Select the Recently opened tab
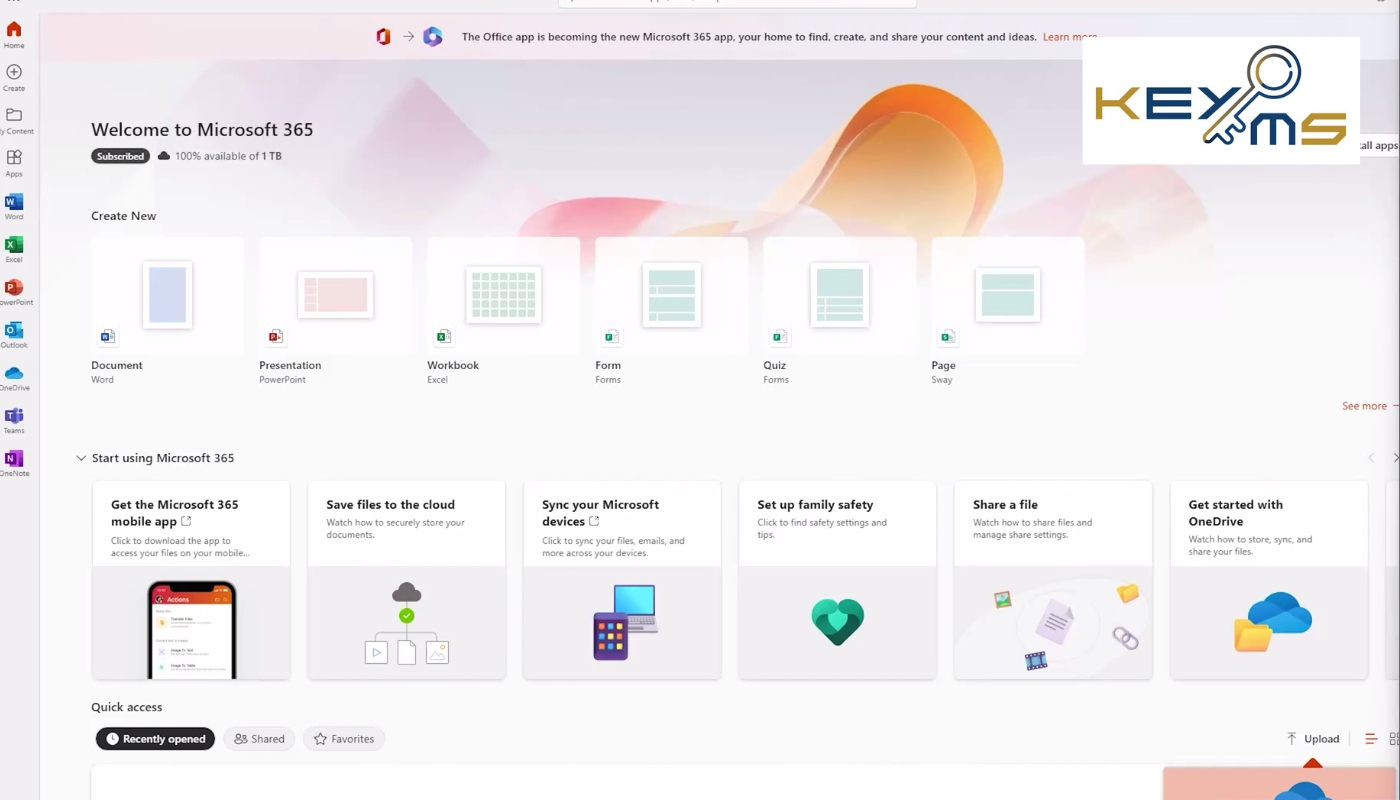The width and height of the screenshot is (1400, 800). click(155, 739)
